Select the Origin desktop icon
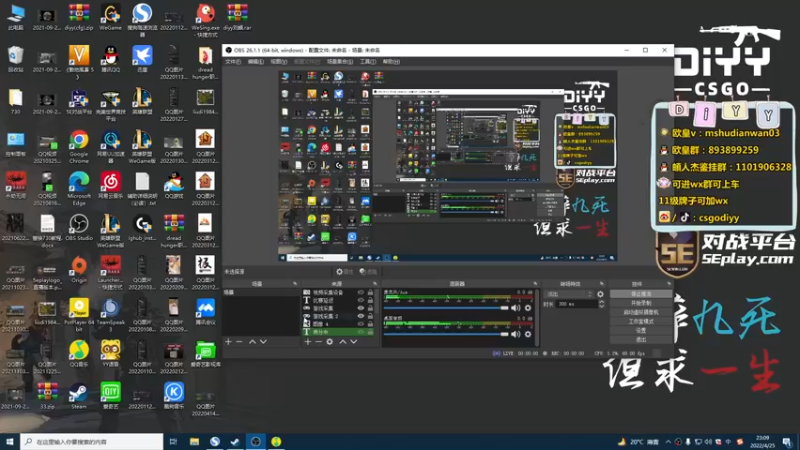This screenshot has height=450, width=800. 79,270
